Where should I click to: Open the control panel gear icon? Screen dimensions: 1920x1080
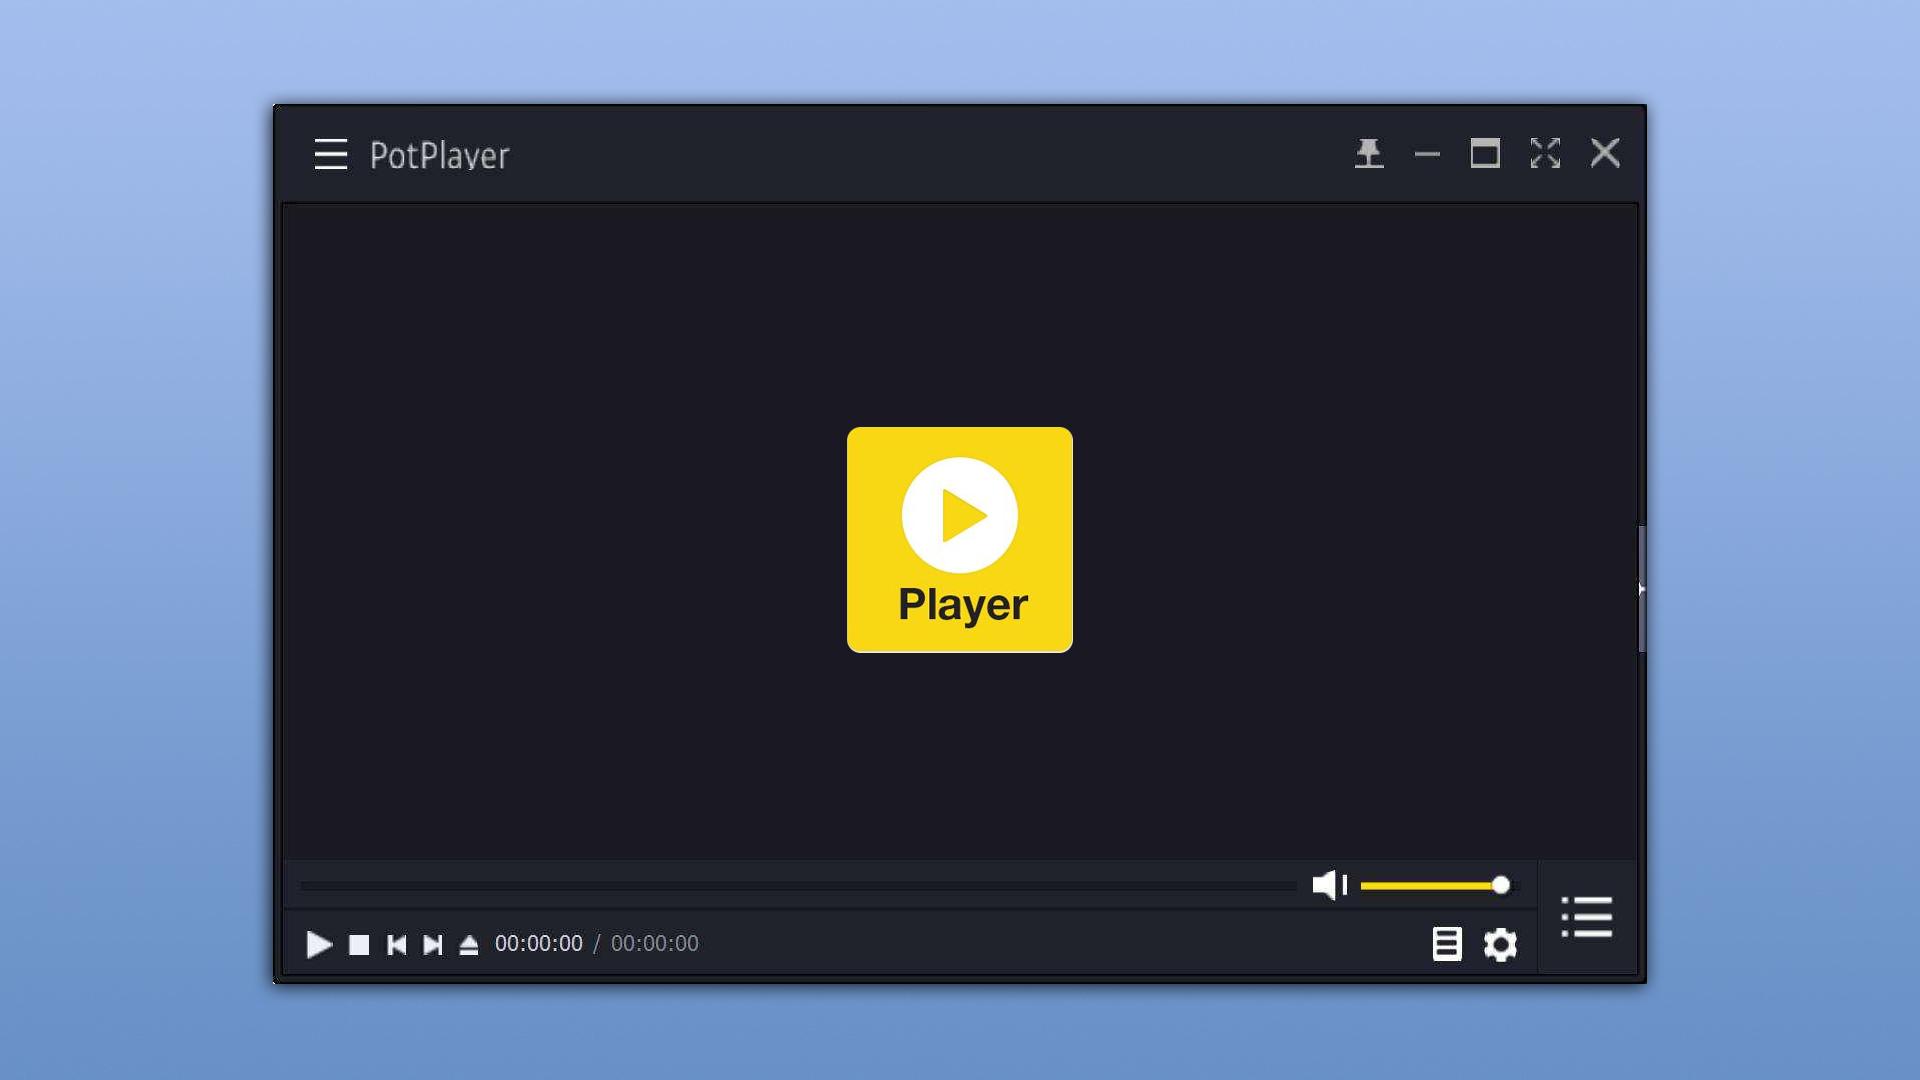tap(1500, 944)
